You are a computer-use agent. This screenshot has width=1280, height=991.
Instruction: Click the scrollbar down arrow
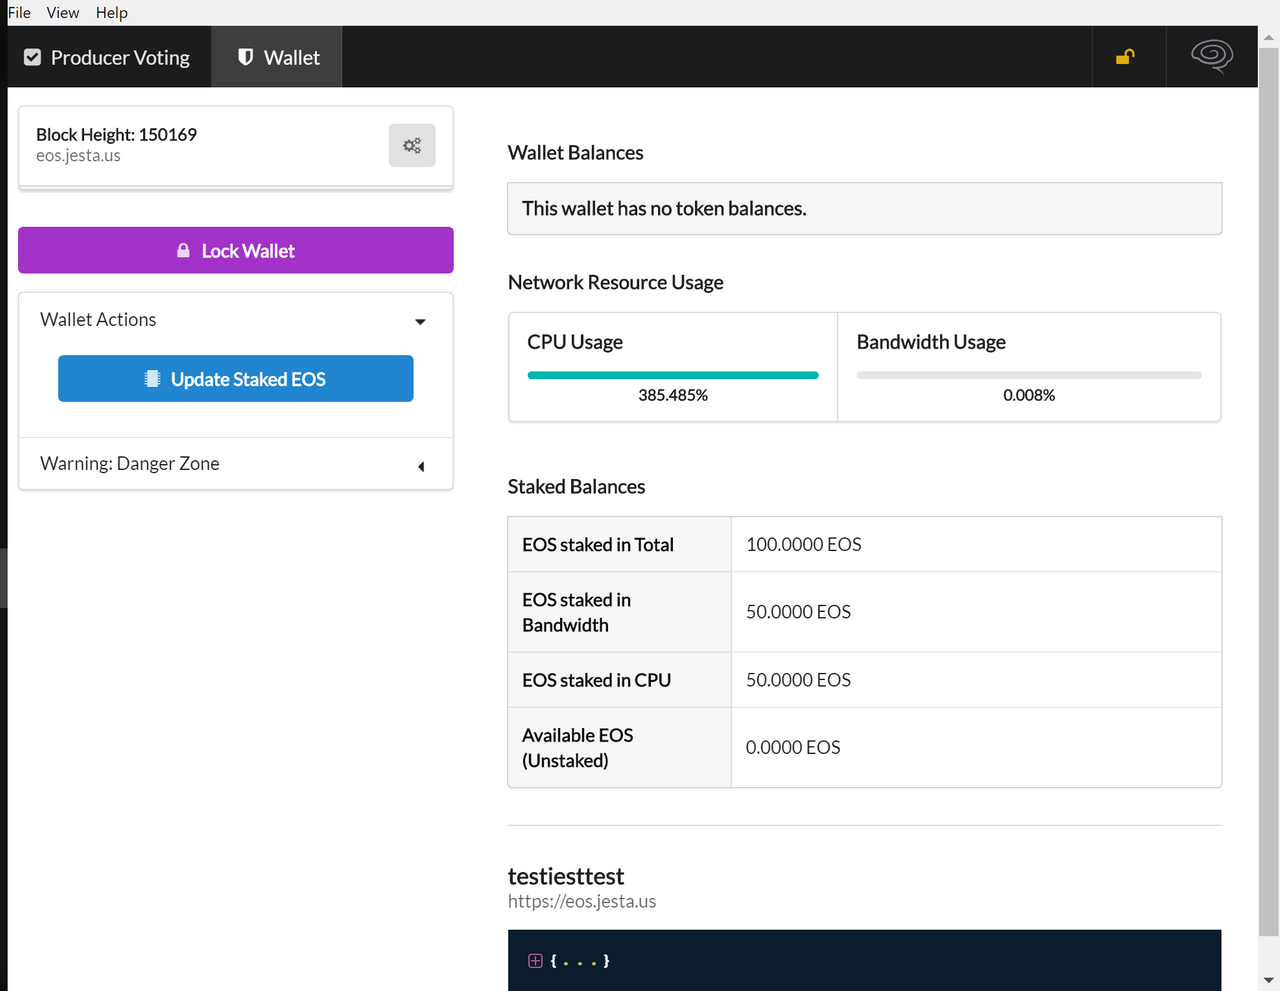[1268, 980]
